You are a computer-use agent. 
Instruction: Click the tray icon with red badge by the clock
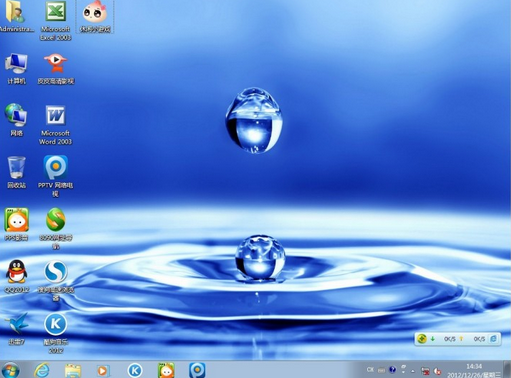tap(437, 371)
